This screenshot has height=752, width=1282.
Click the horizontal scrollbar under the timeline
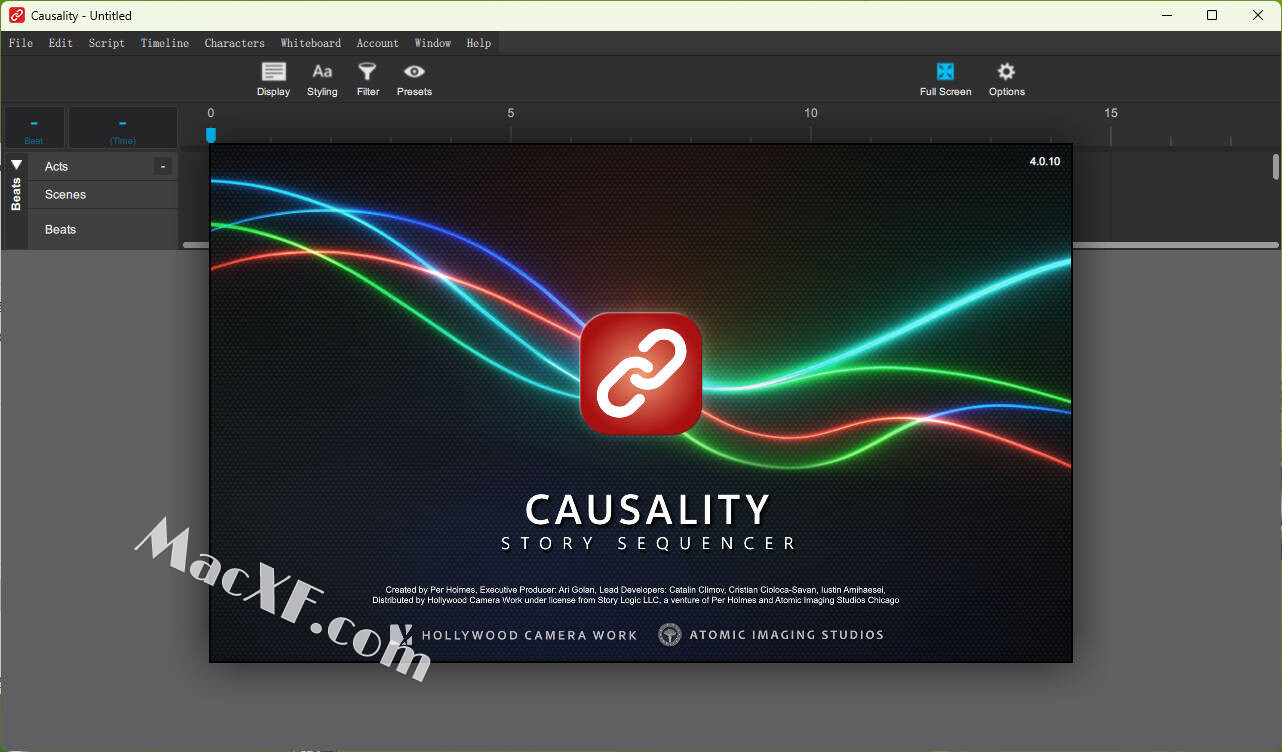click(730, 245)
